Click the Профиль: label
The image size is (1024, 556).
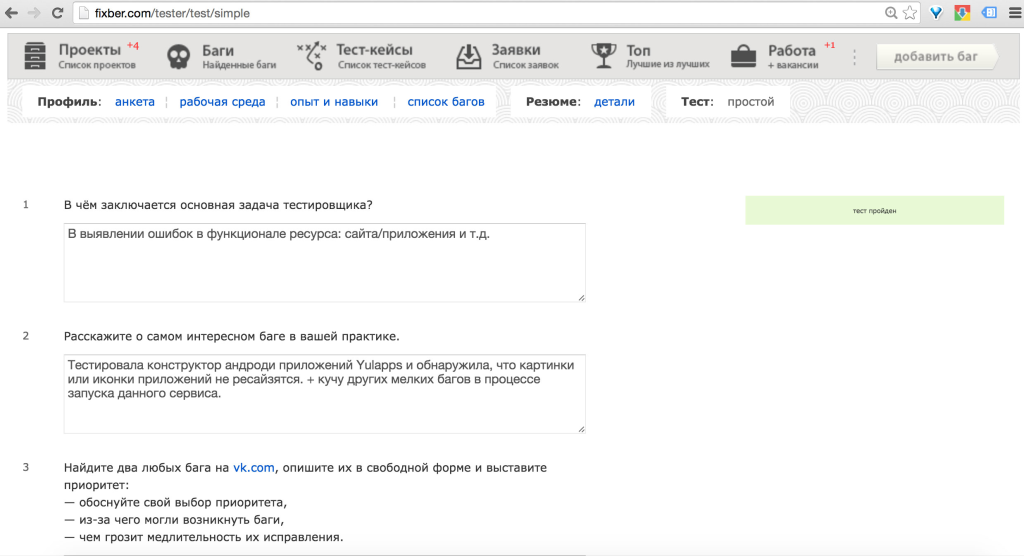[69, 102]
